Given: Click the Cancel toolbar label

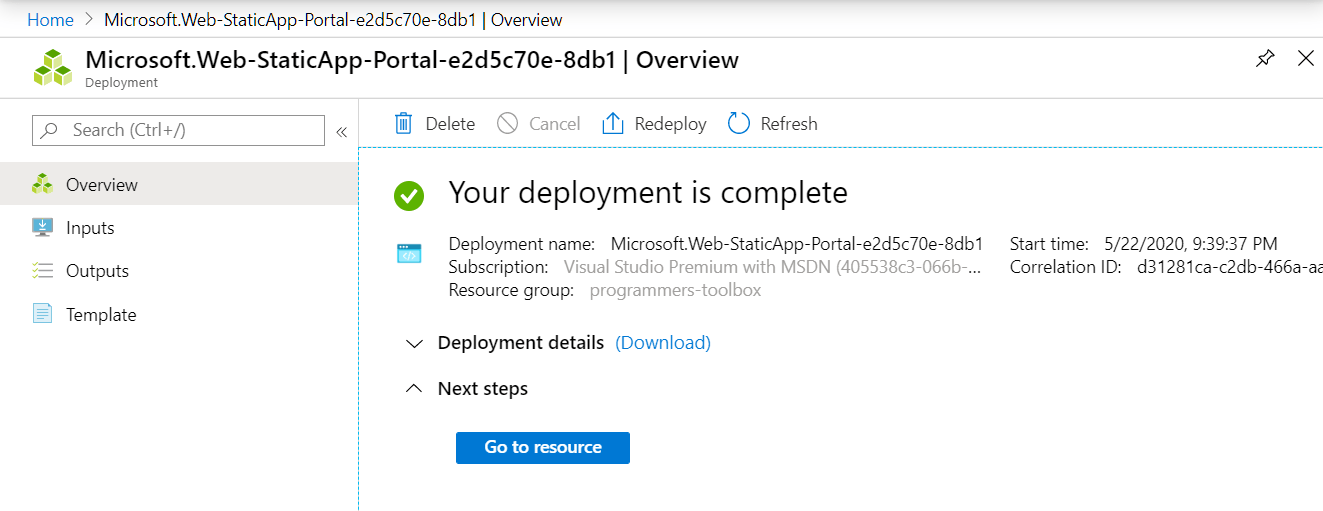Looking at the screenshot, I should pos(555,123).
